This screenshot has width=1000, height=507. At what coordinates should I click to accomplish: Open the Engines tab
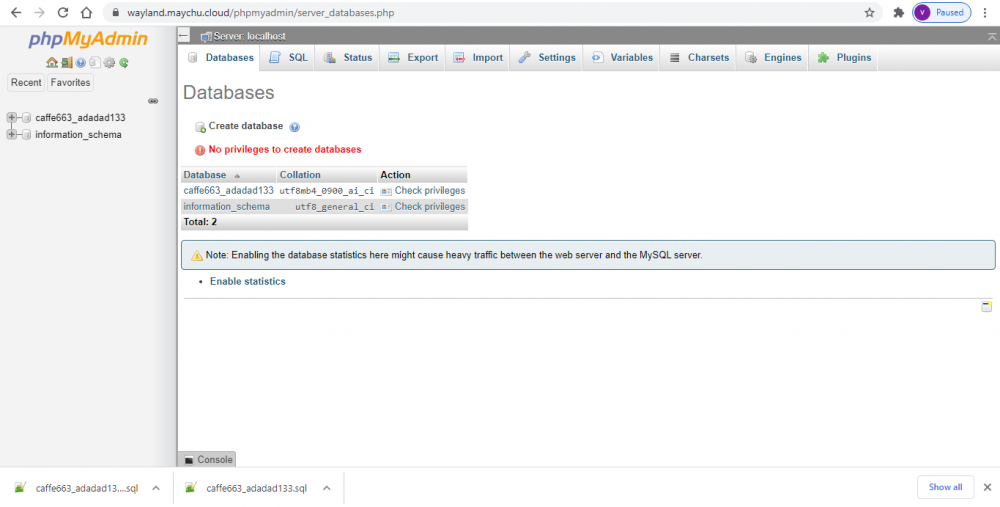point(773,57)
